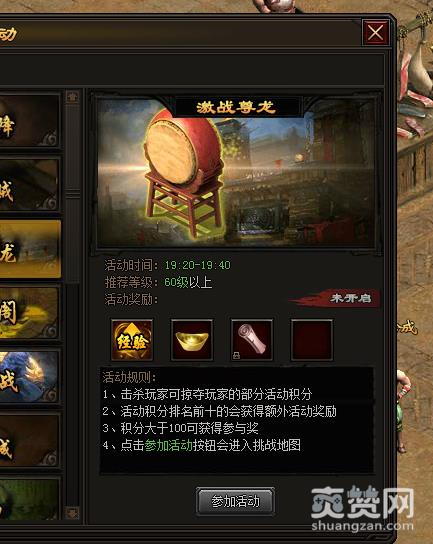
Task: Click the empty fourth reward slot
Action: tap(312, 340)
